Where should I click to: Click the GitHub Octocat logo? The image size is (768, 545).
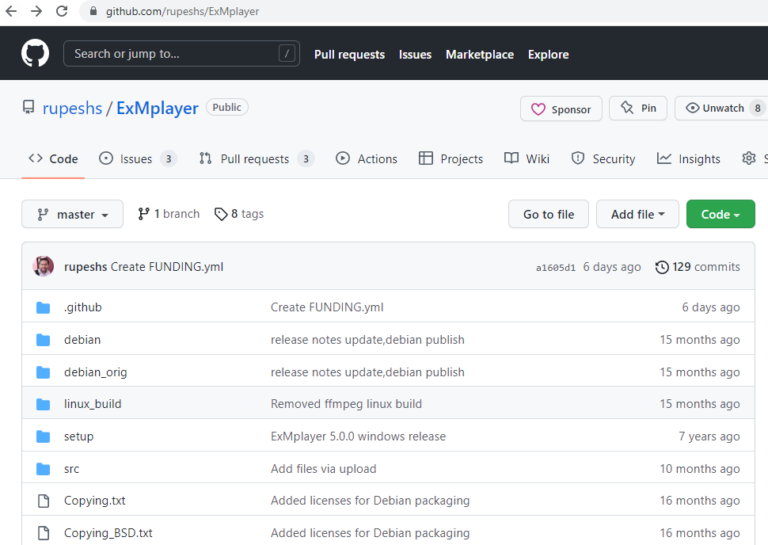coord(35,54)
